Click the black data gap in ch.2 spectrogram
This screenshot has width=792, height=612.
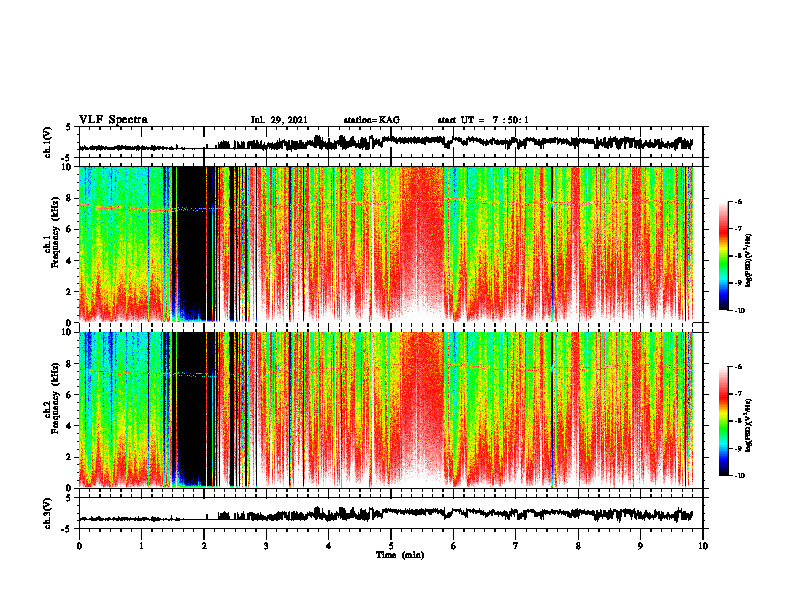point(191,408)
